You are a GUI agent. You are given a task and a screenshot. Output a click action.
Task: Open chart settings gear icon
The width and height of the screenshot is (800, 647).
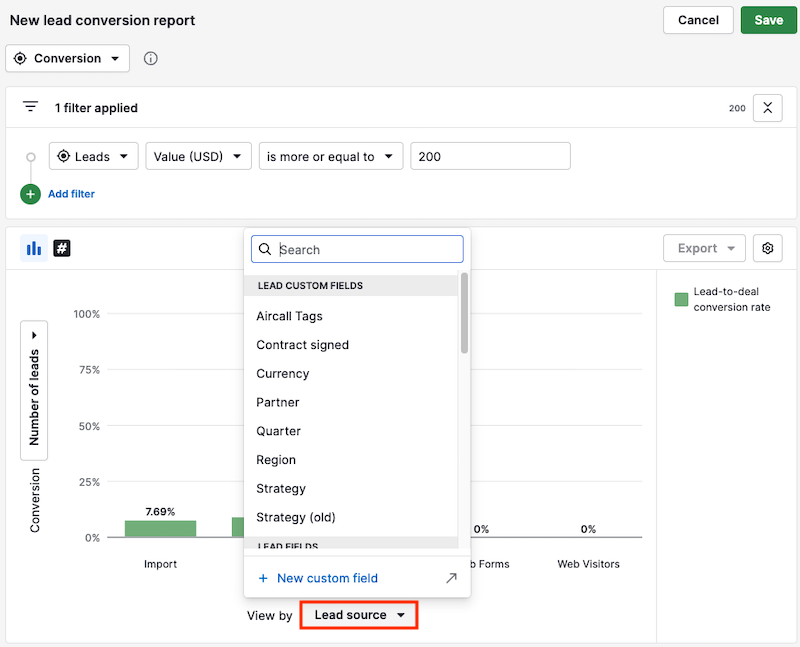768,248
